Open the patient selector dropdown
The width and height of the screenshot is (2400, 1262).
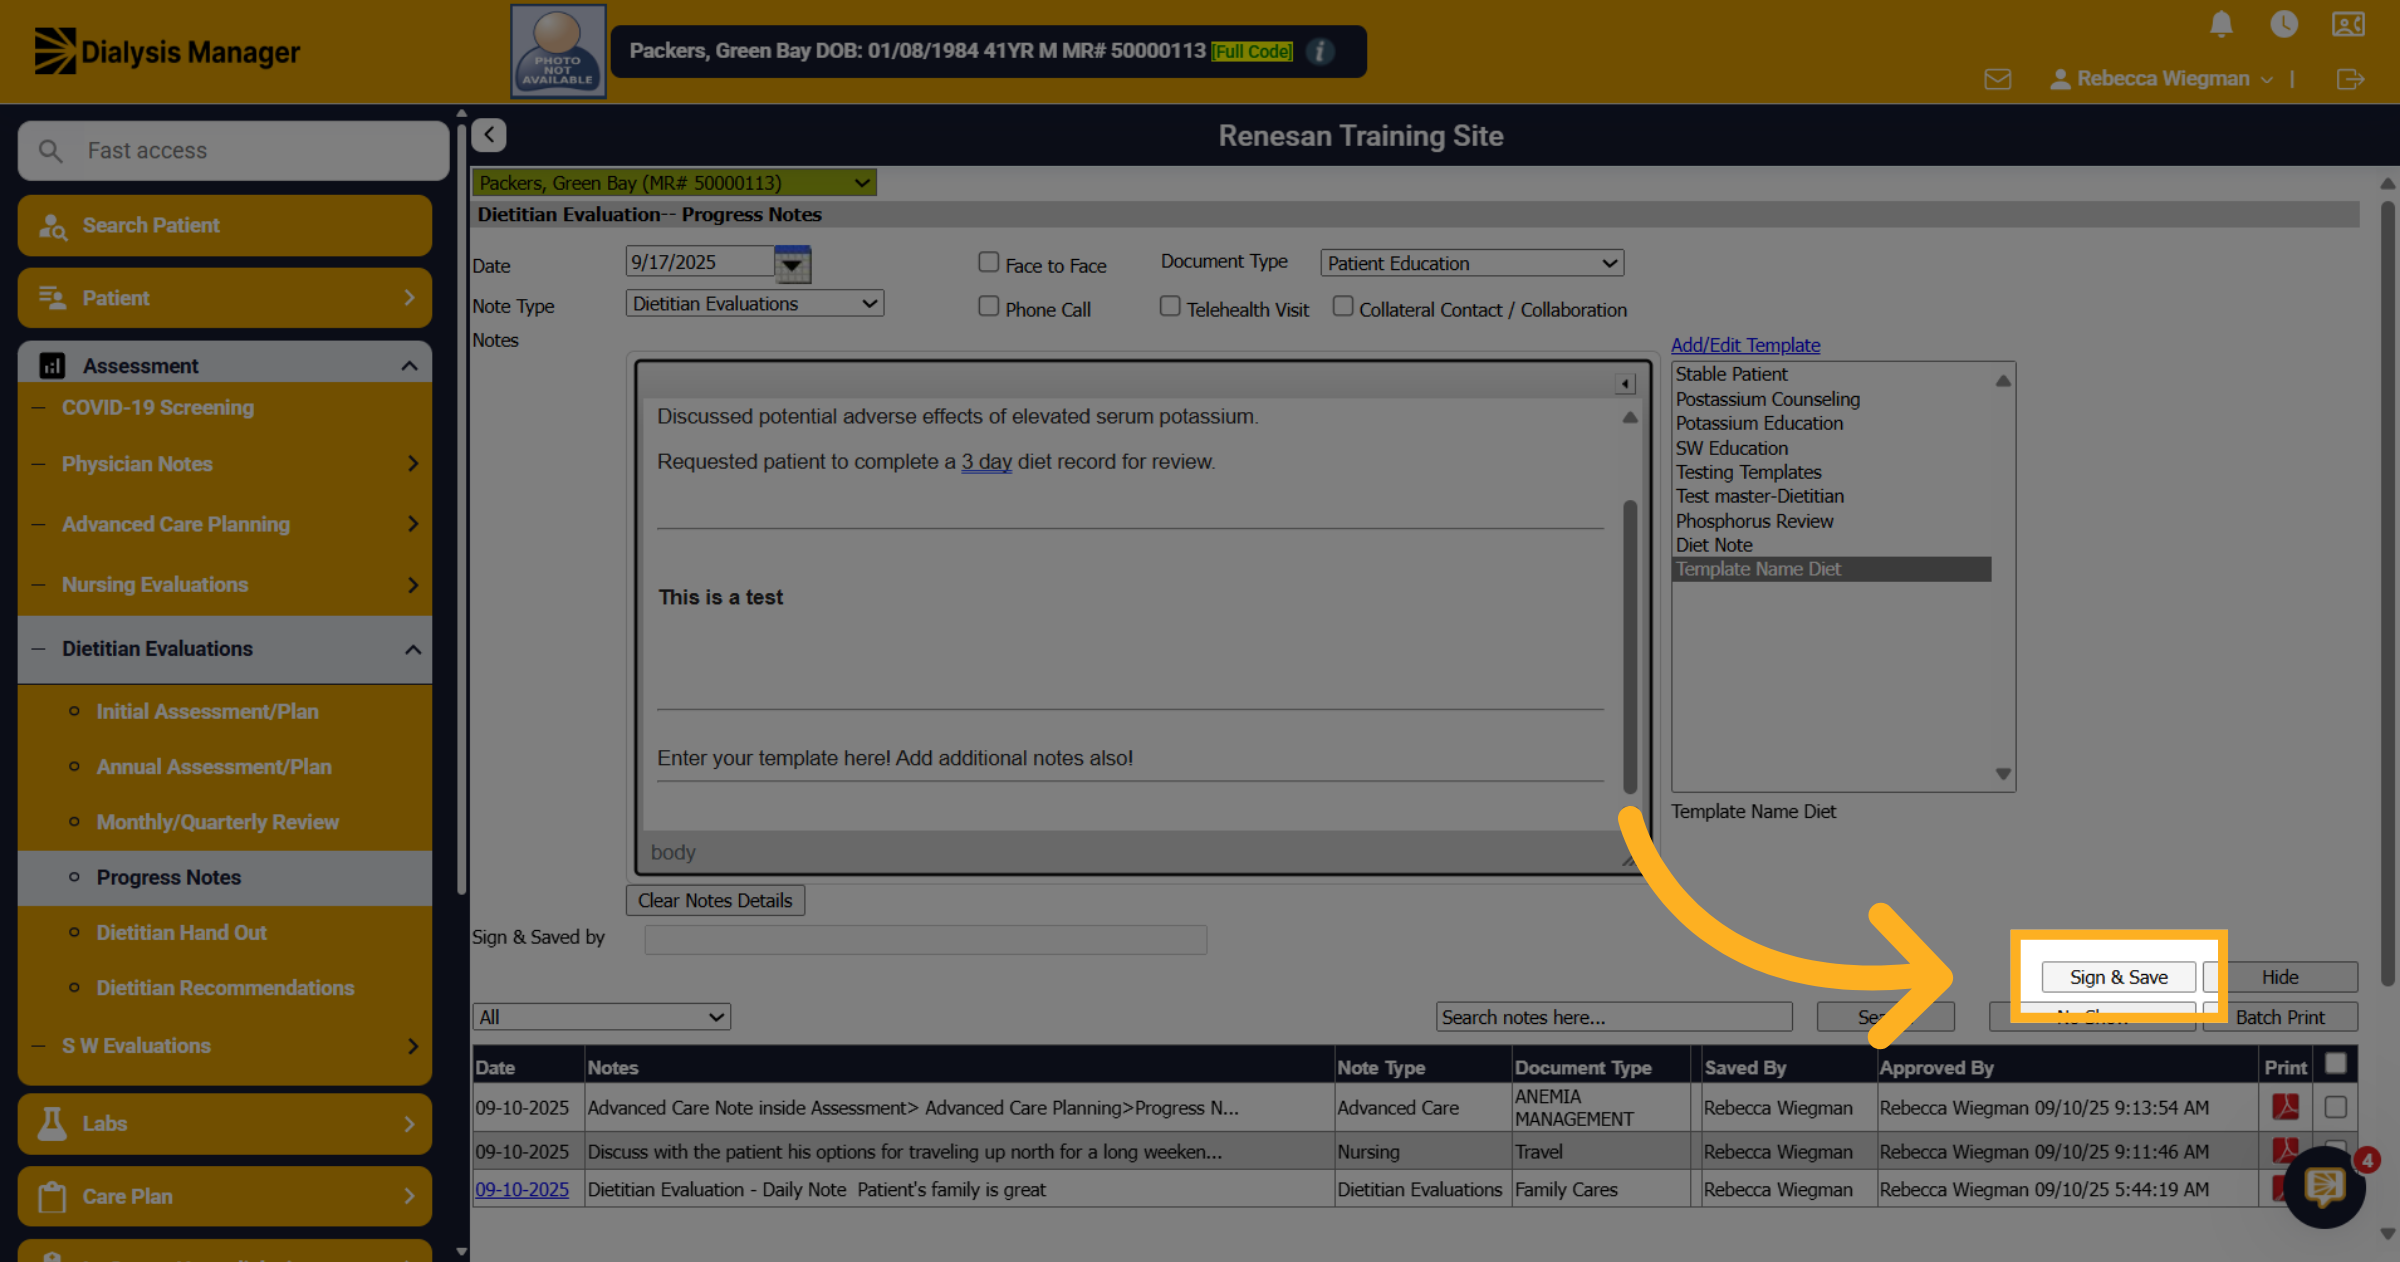click(x=674, y=183)
